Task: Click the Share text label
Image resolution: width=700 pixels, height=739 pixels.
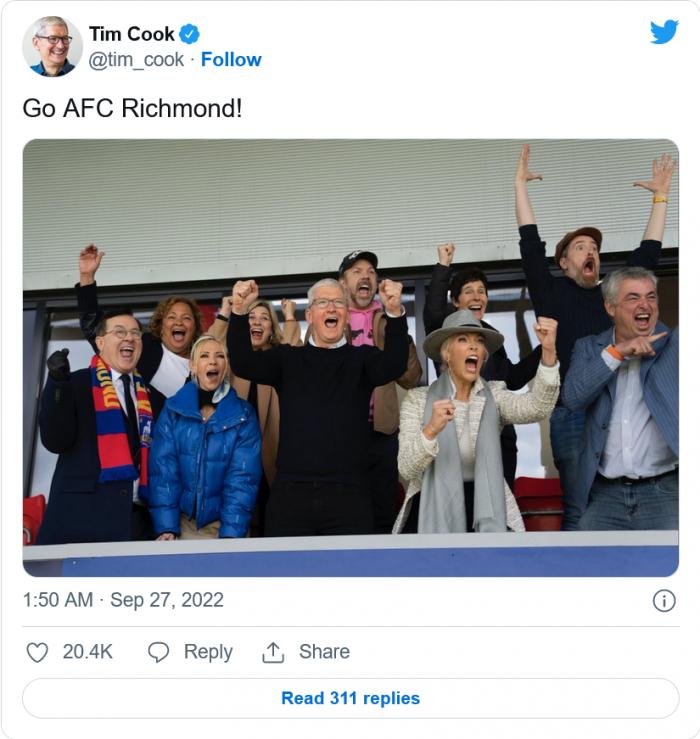Action: coord(324,652)
